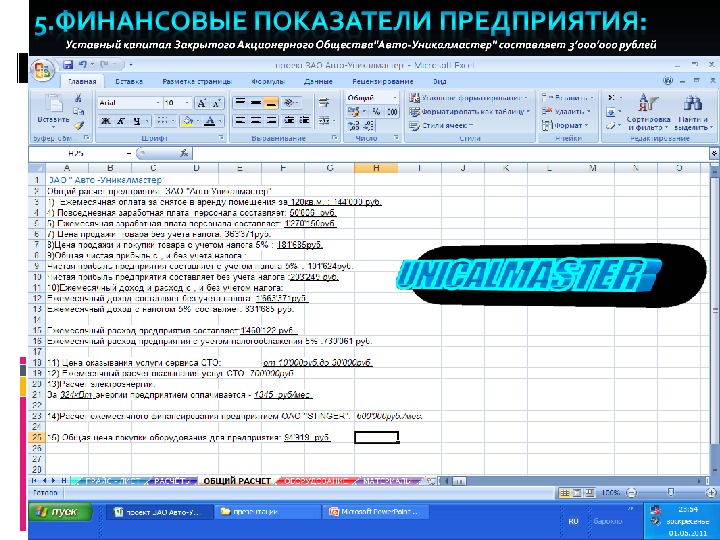Increase the cell indent
The image size is (720, 540).
[x=304, y=120]
